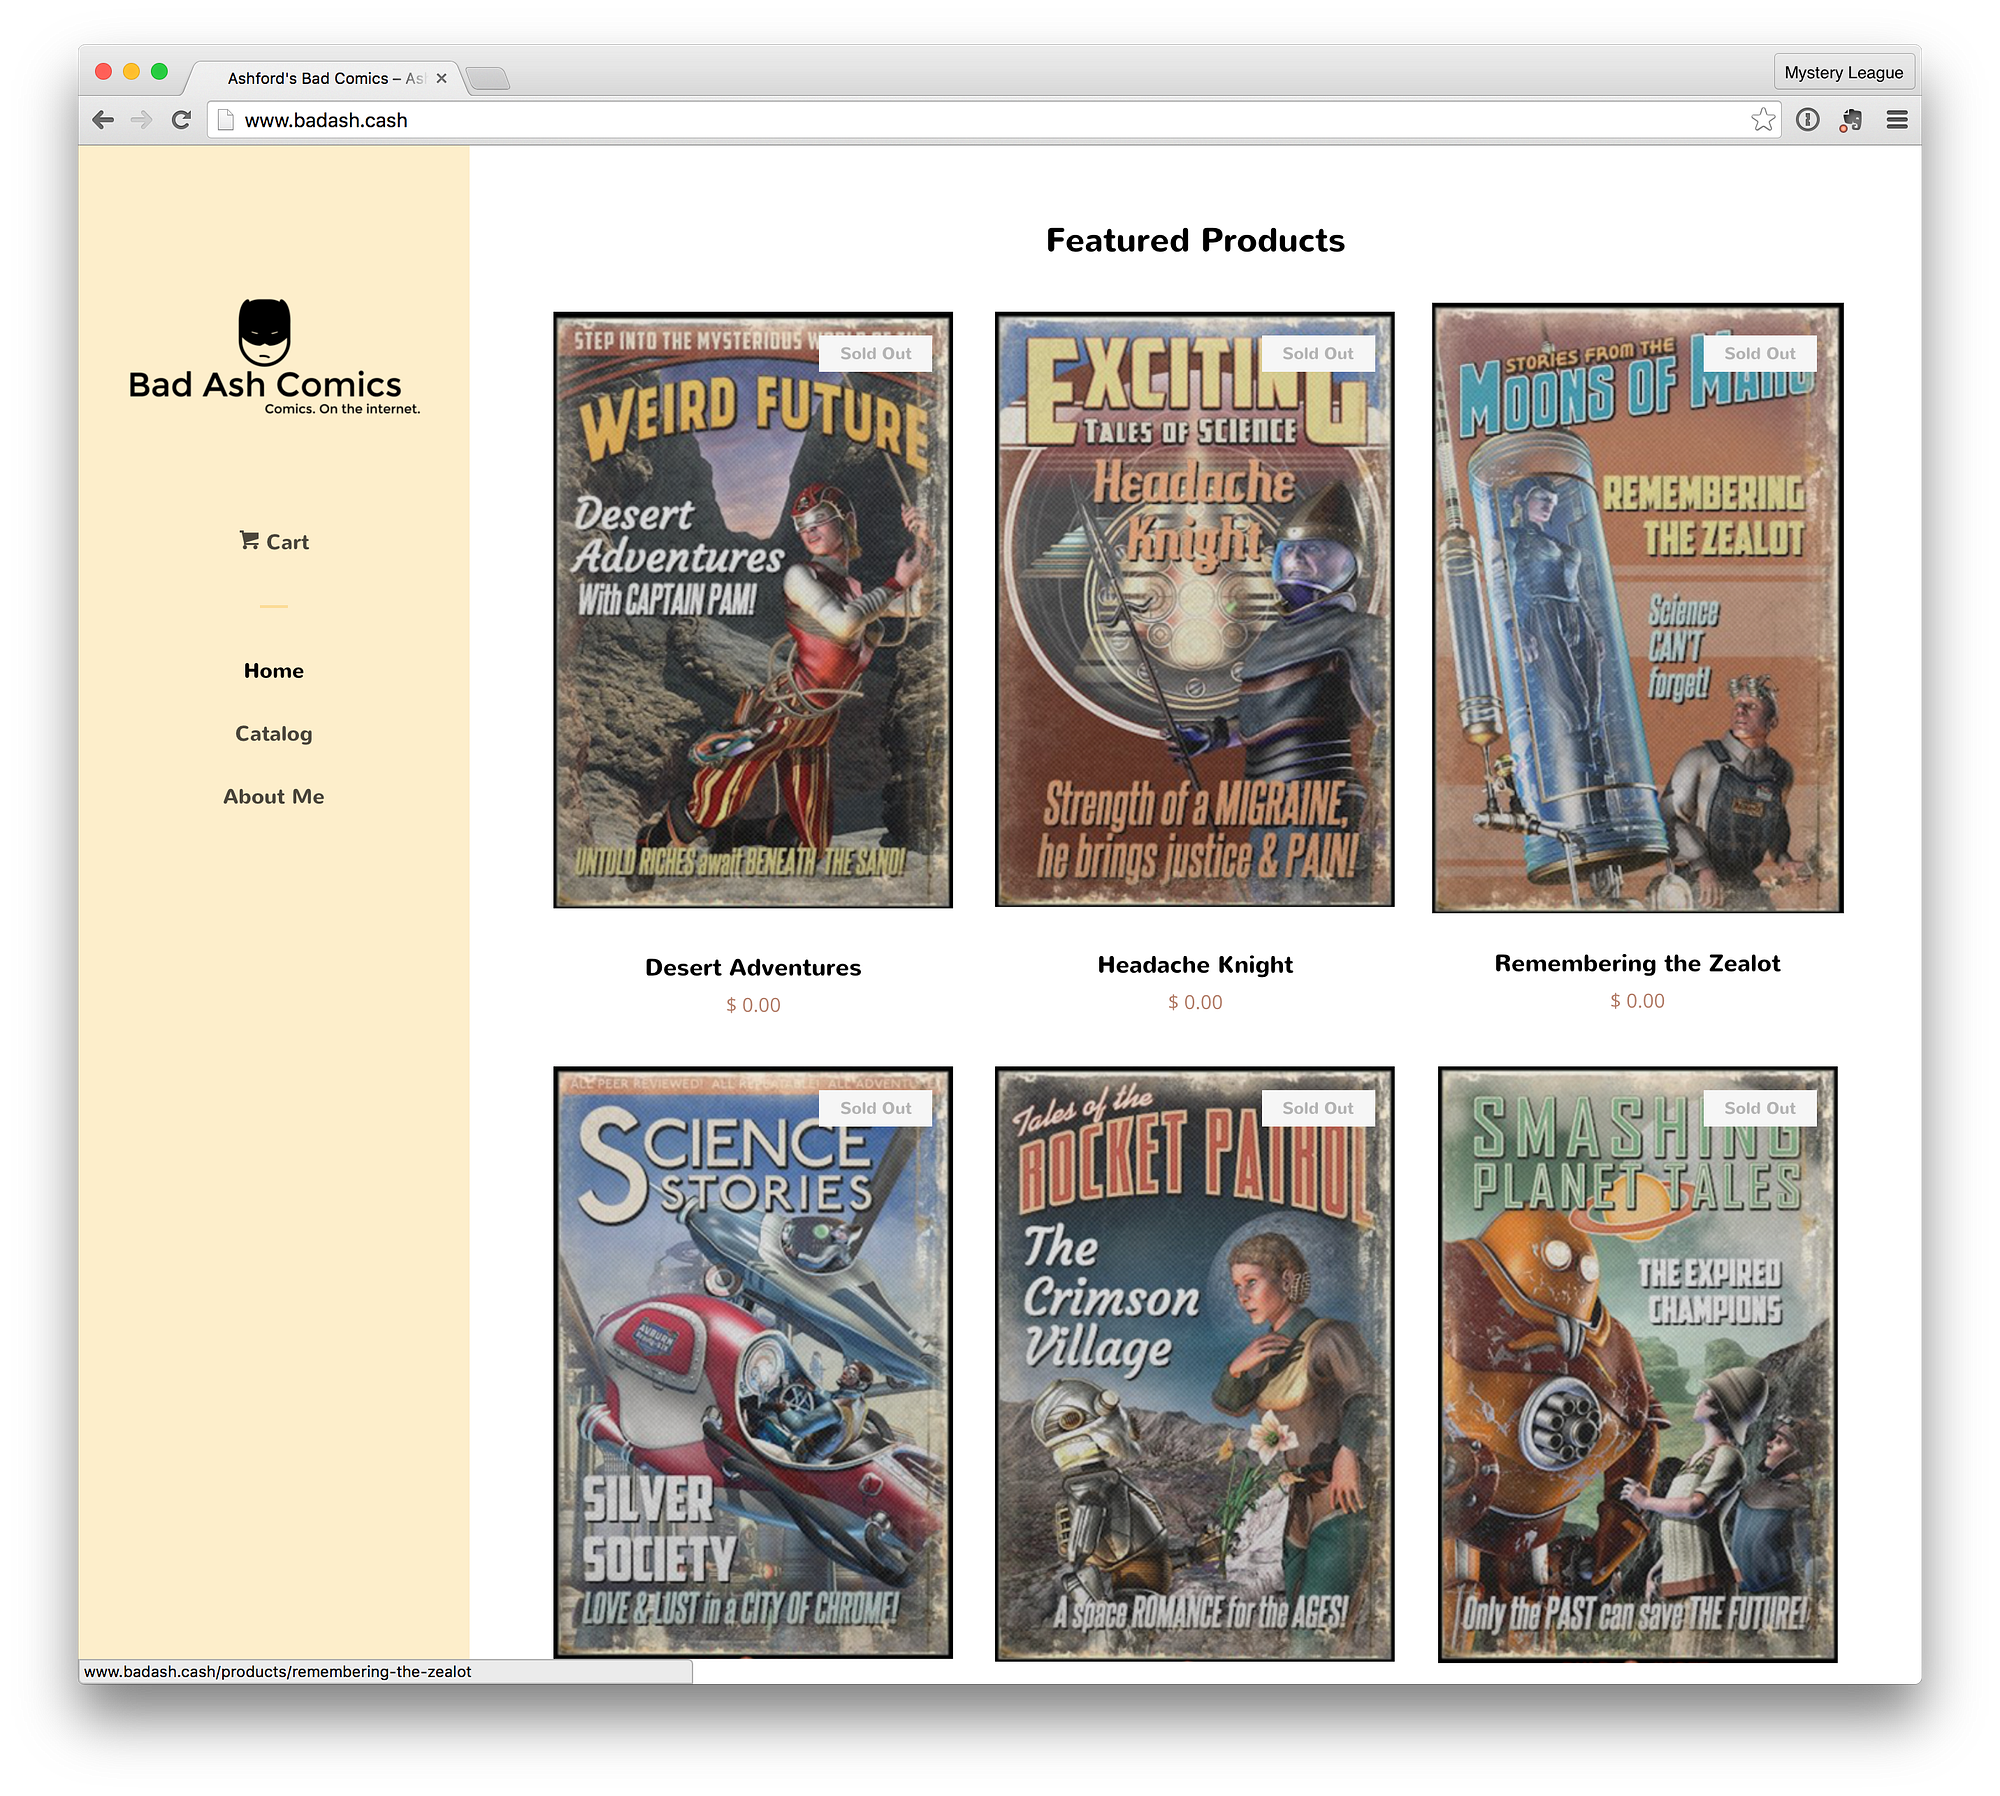Select the Home navigation item
The height and width of the screenshot is (1796, 2000).
(274, 671)
